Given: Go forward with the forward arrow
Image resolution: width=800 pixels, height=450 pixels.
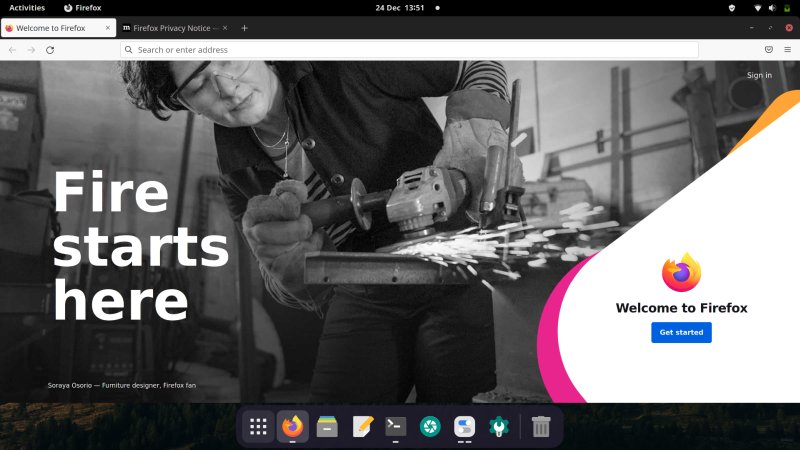Looking at the screenshot, I should [31, 50].
